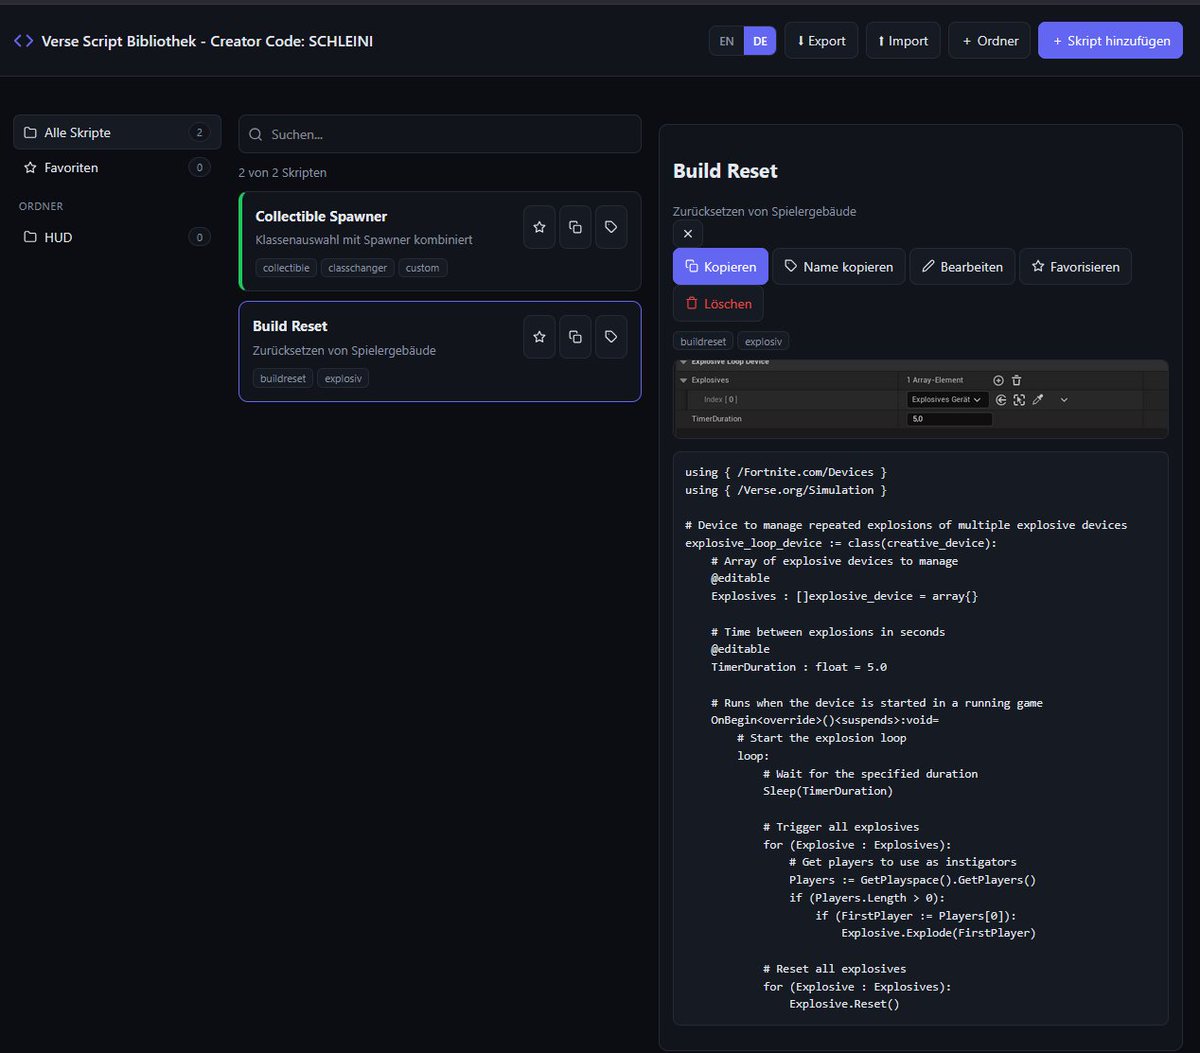Switch language to EN
The height and width of the screenshot is (1053, 1200).
point(727,41)
